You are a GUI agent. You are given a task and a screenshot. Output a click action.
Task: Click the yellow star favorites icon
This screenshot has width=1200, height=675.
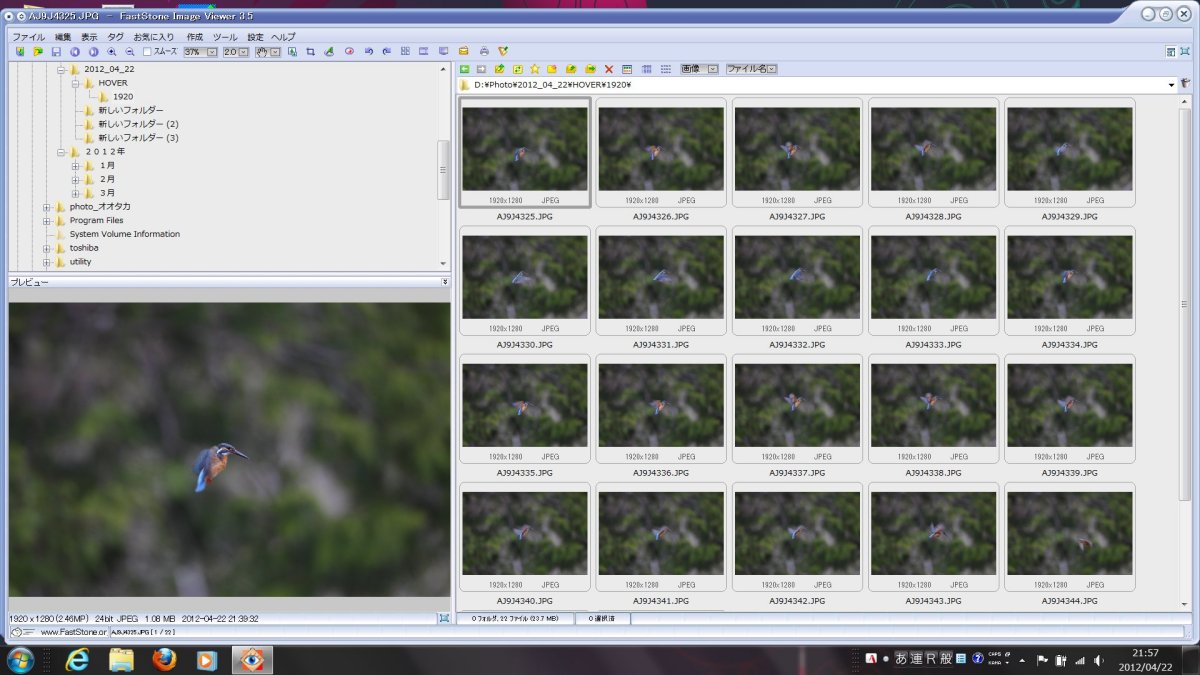(x=535, y=69)
